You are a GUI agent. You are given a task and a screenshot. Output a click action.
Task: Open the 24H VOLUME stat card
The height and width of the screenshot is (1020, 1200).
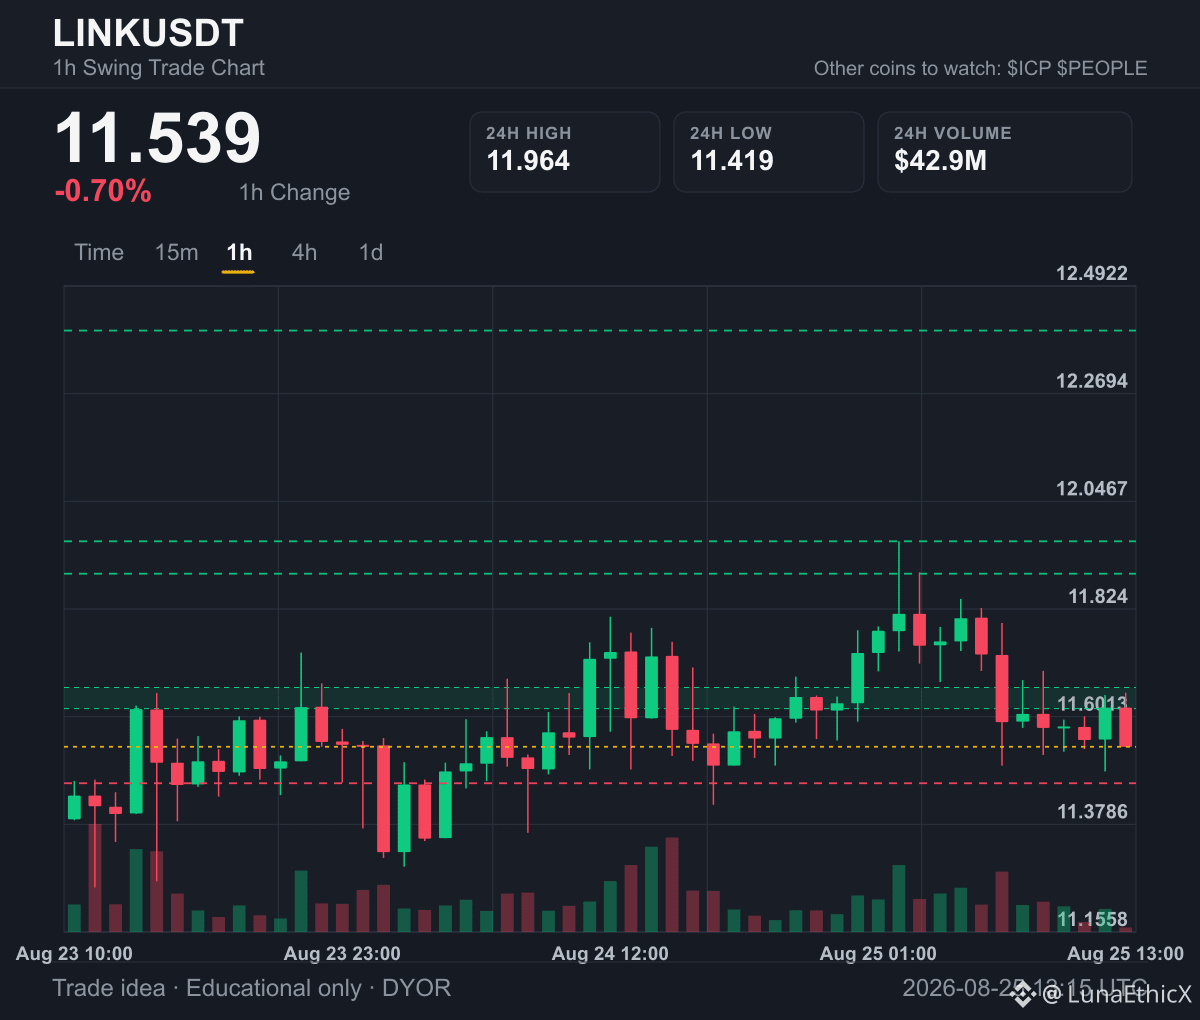tap(1005, 151)
